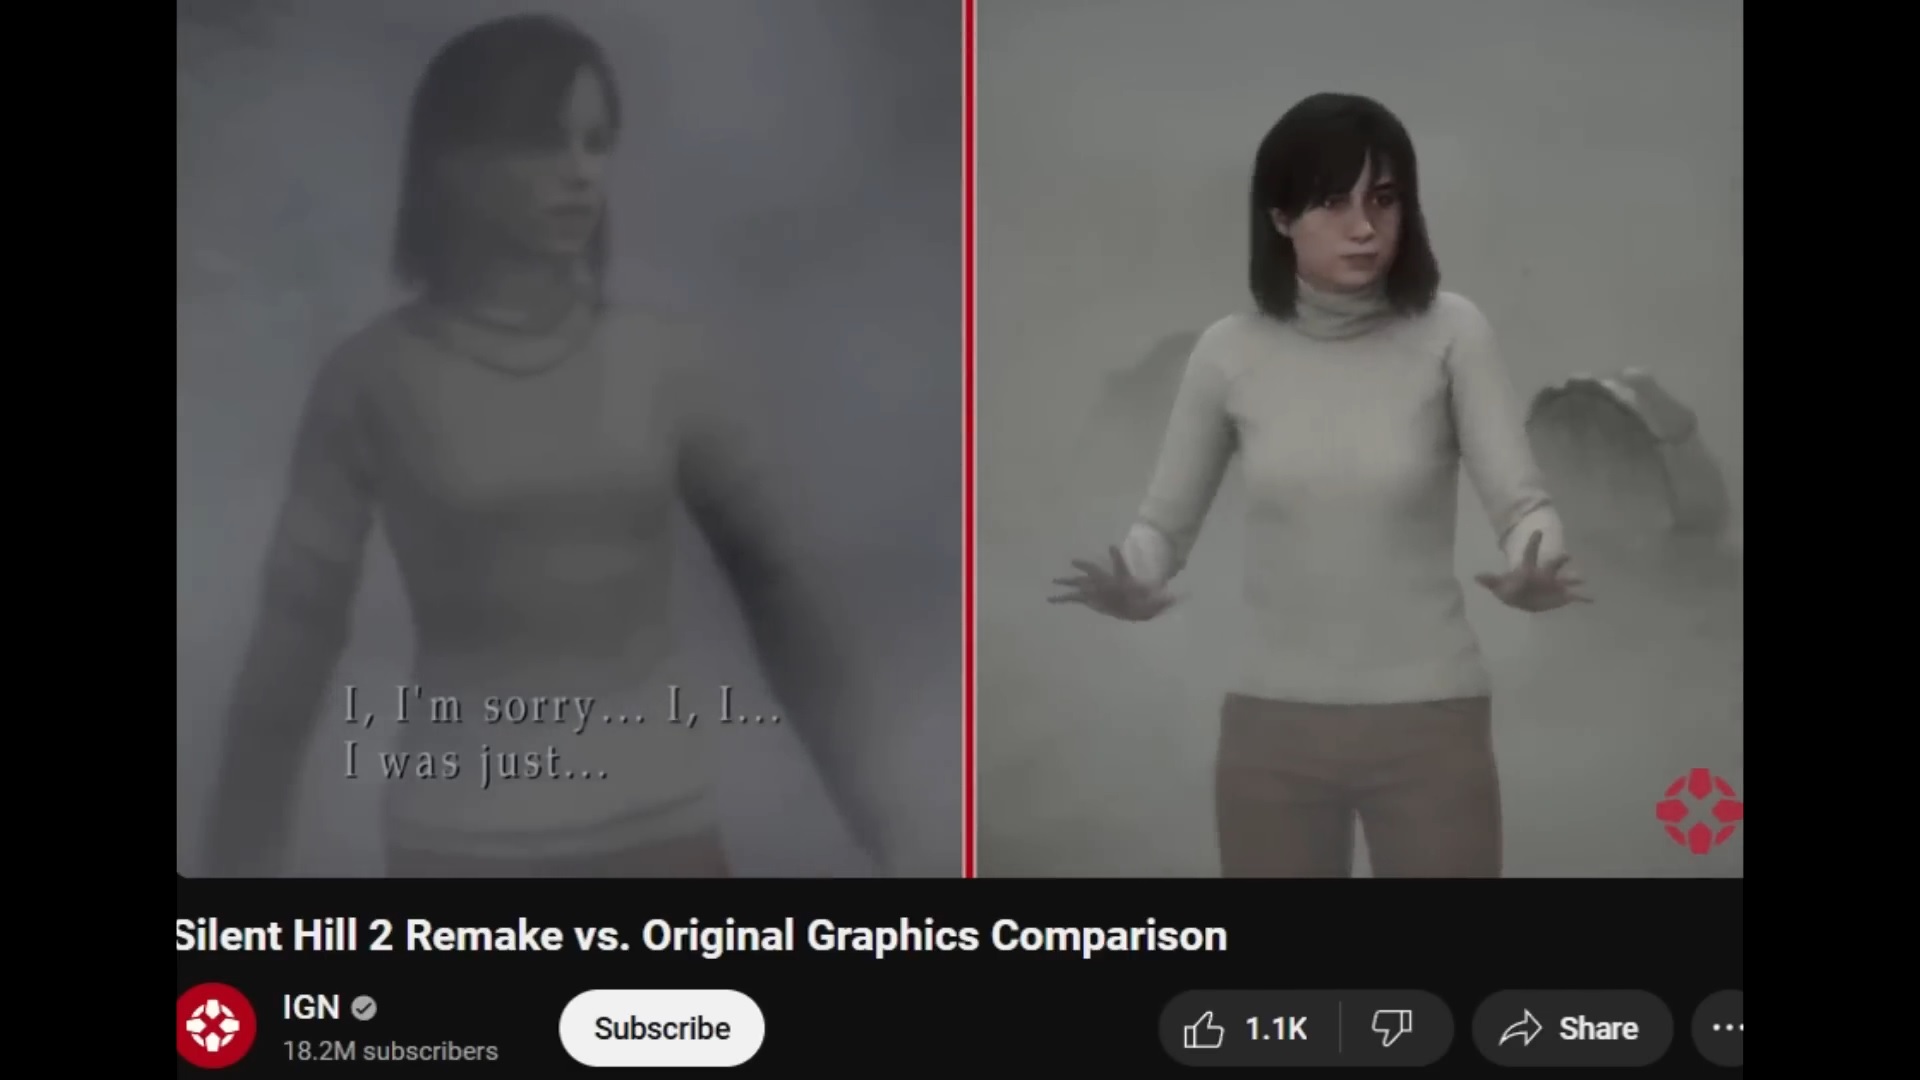Screen dimensions: 1920x1080
Task: Click the Share arrow icon
Action: tap(1520, 1028)
